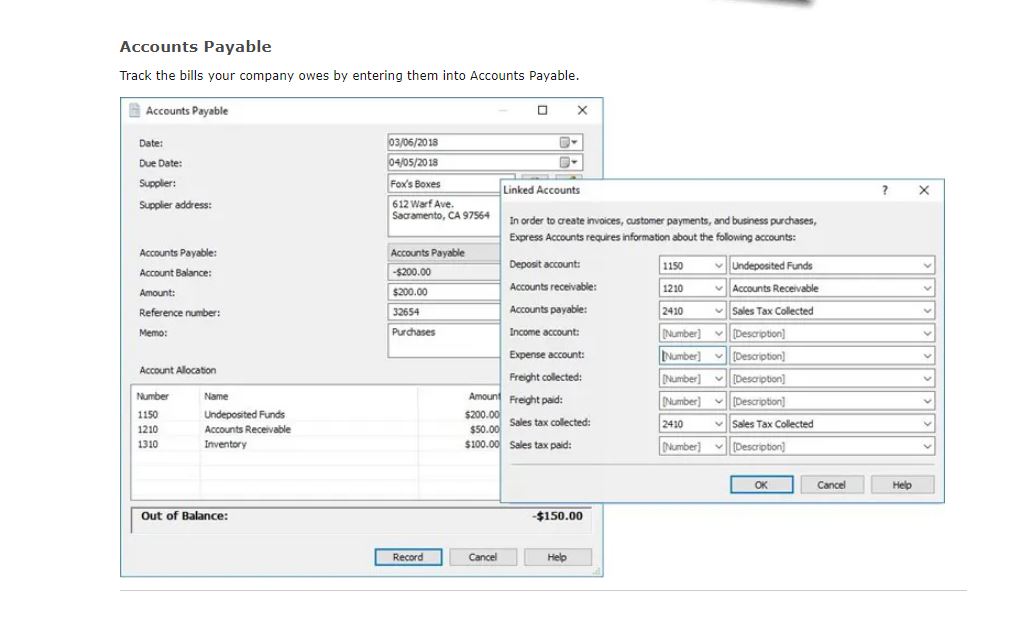The width and height of the screenshot is (1032, 620).
Task: Click Cancel in the Linked Accounts dialog
Action: click(x=831, y=484)
